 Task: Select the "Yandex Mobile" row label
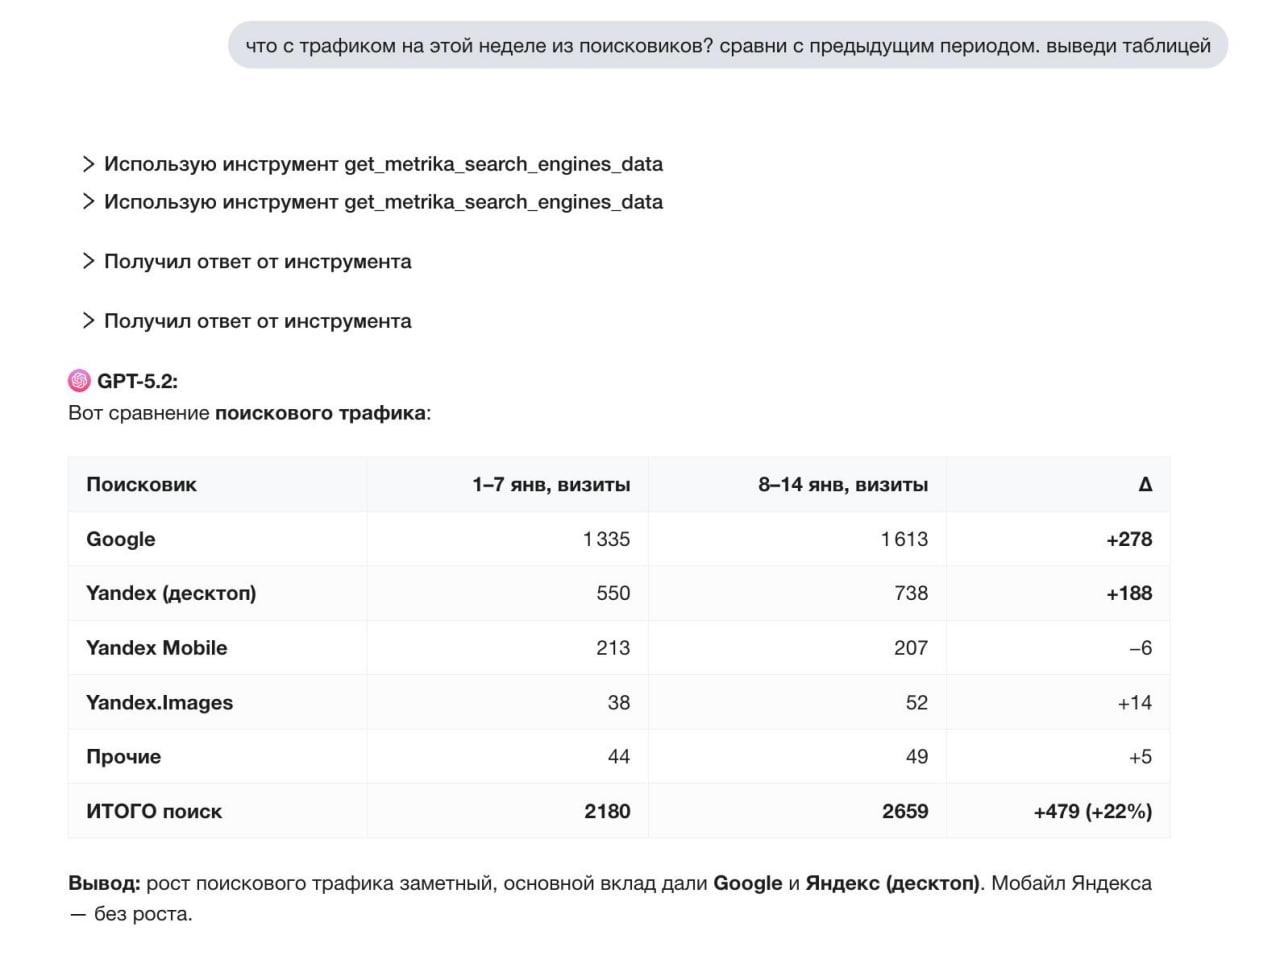coord(157,648)
